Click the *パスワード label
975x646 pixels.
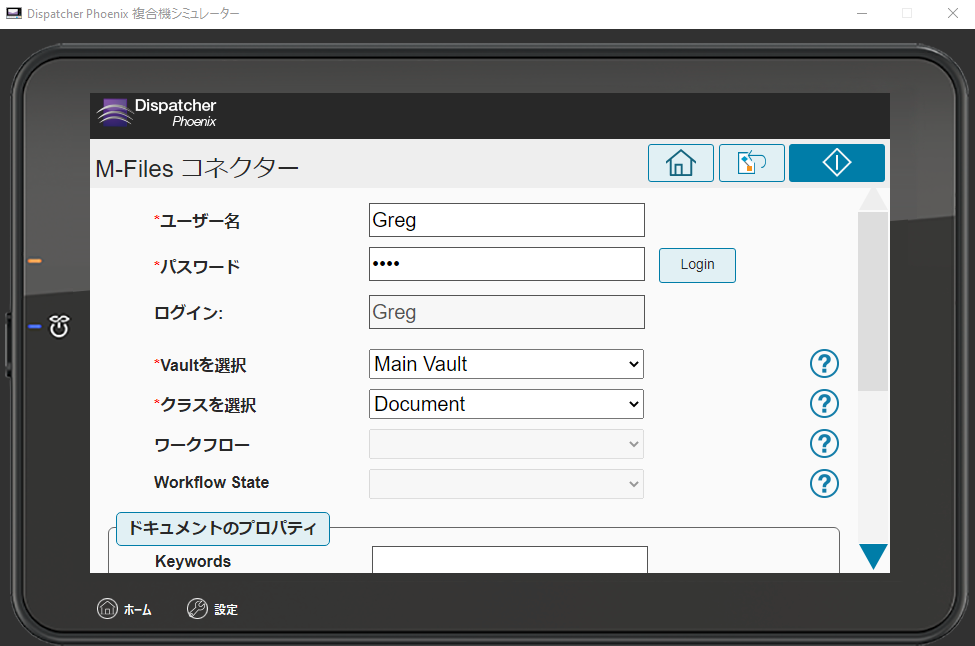(197, 267)
